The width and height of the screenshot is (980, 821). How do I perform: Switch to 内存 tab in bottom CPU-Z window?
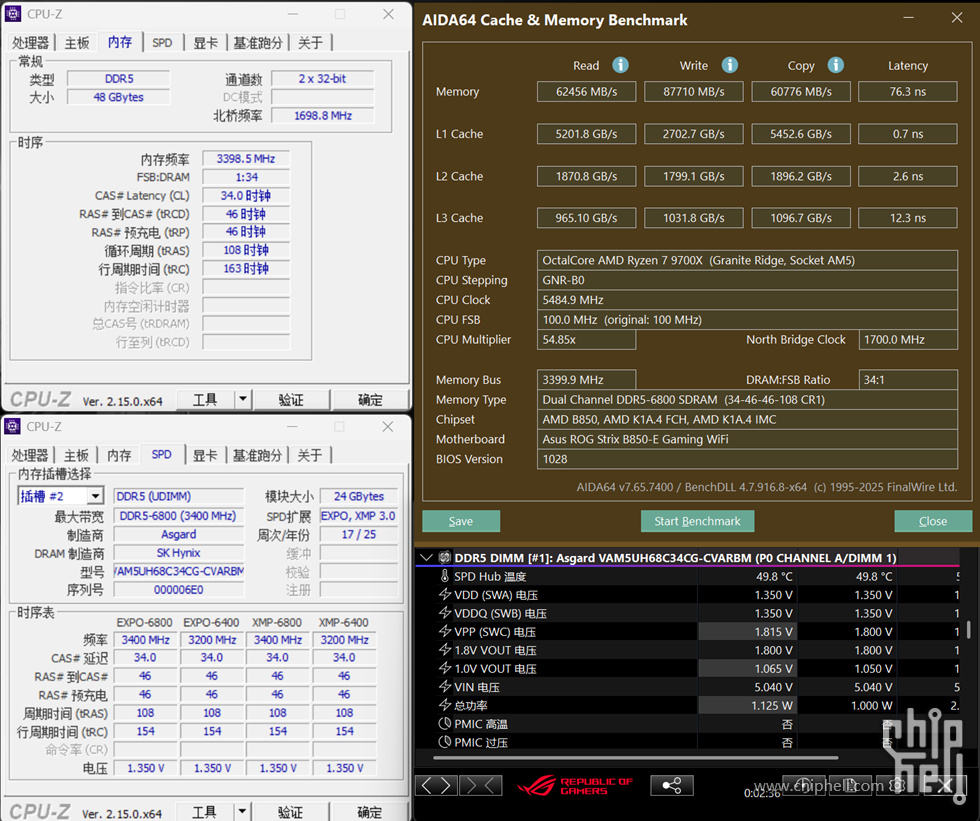point(119,455)
